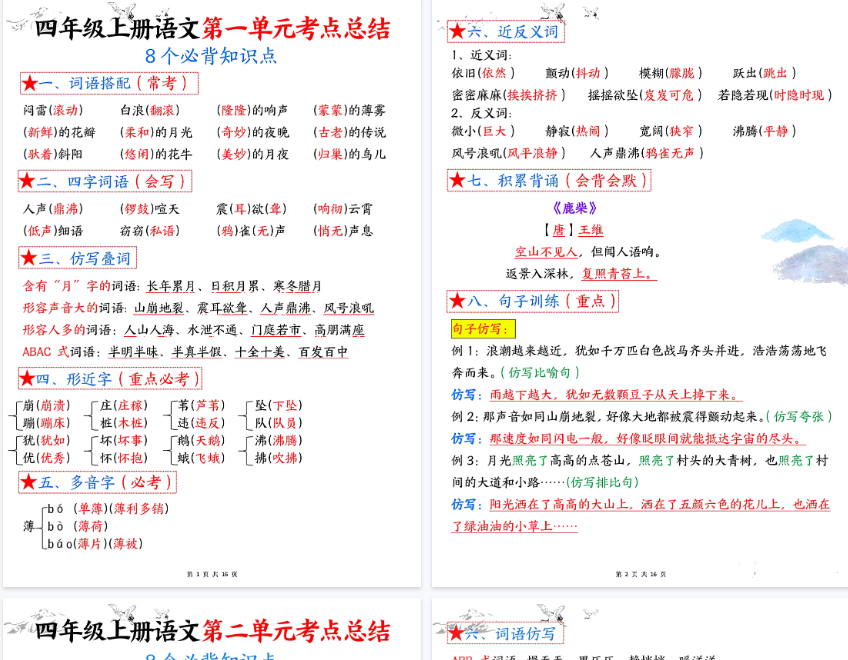Click the yellow highlighted 句子仿写 label
The image size is (848, 660).
482,328
